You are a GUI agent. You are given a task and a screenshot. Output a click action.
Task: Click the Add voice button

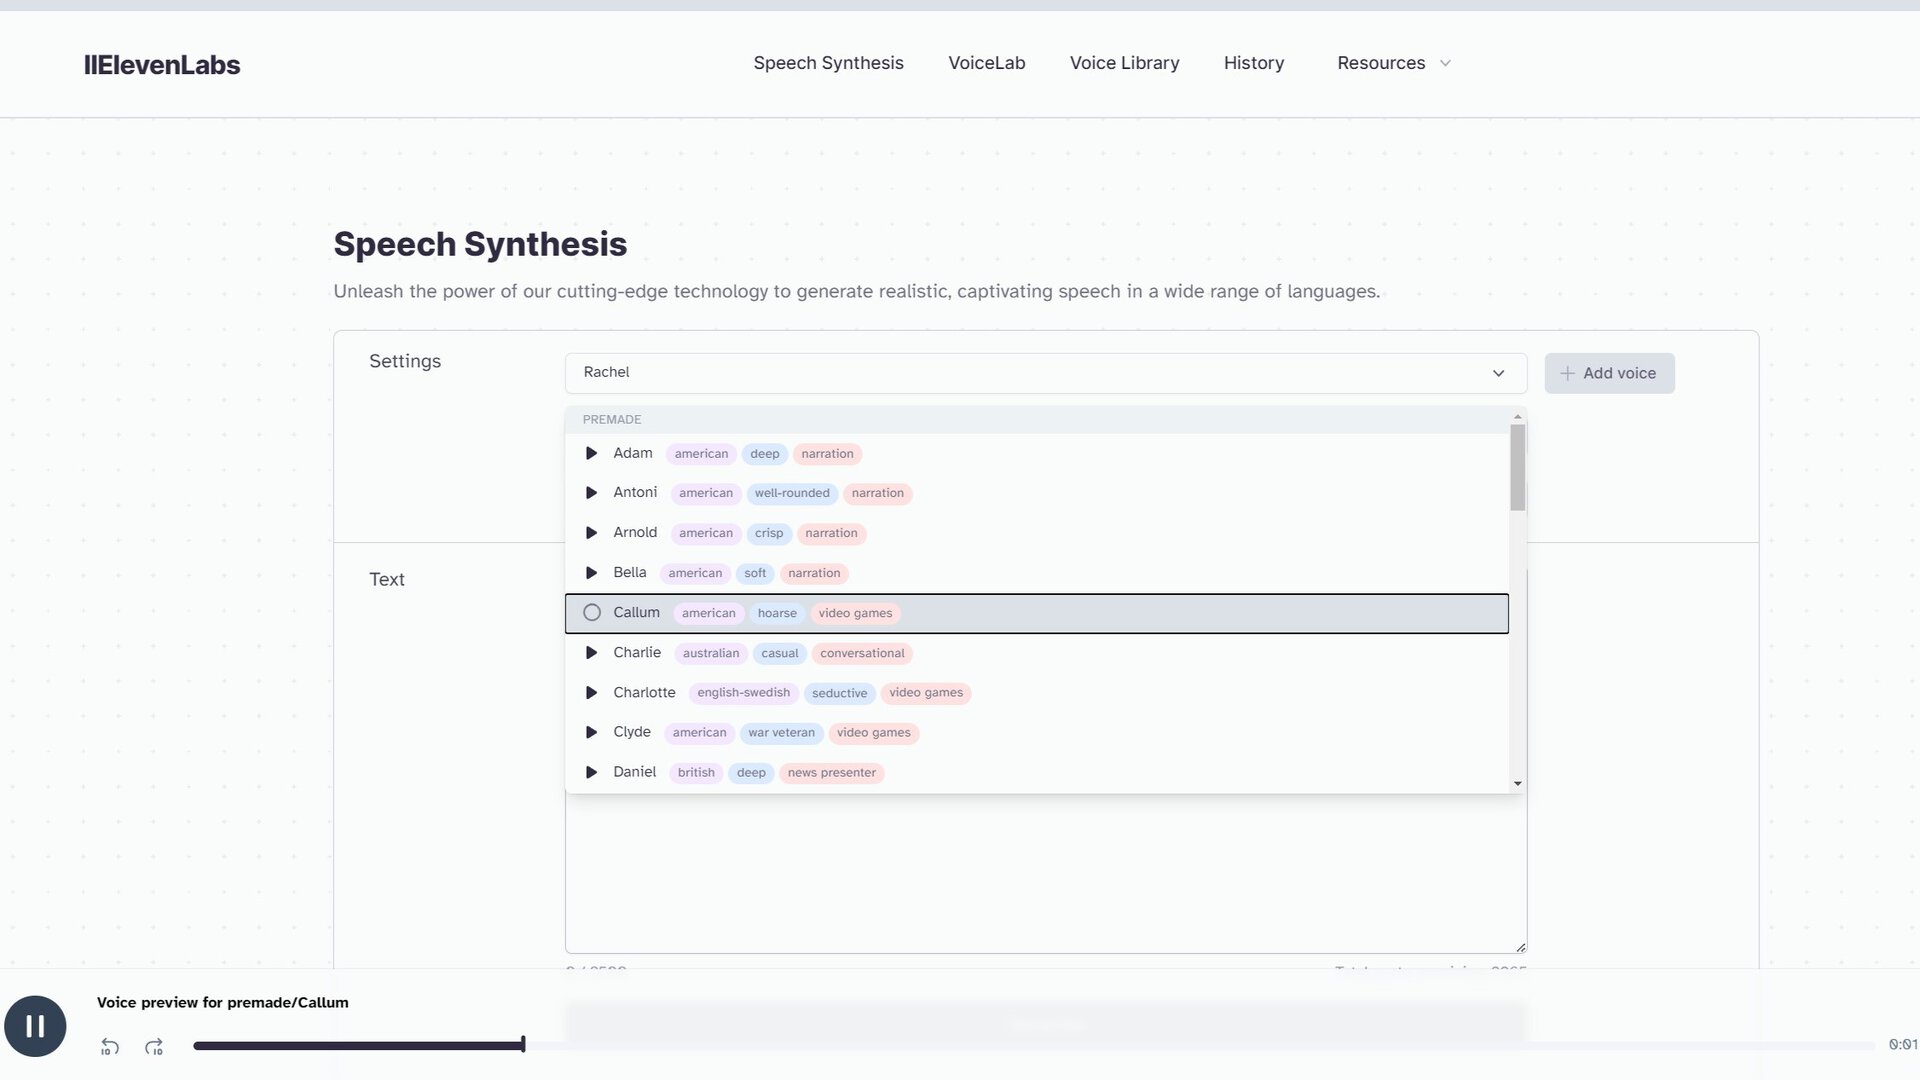pyautogui.click(x=1609, y=373)
